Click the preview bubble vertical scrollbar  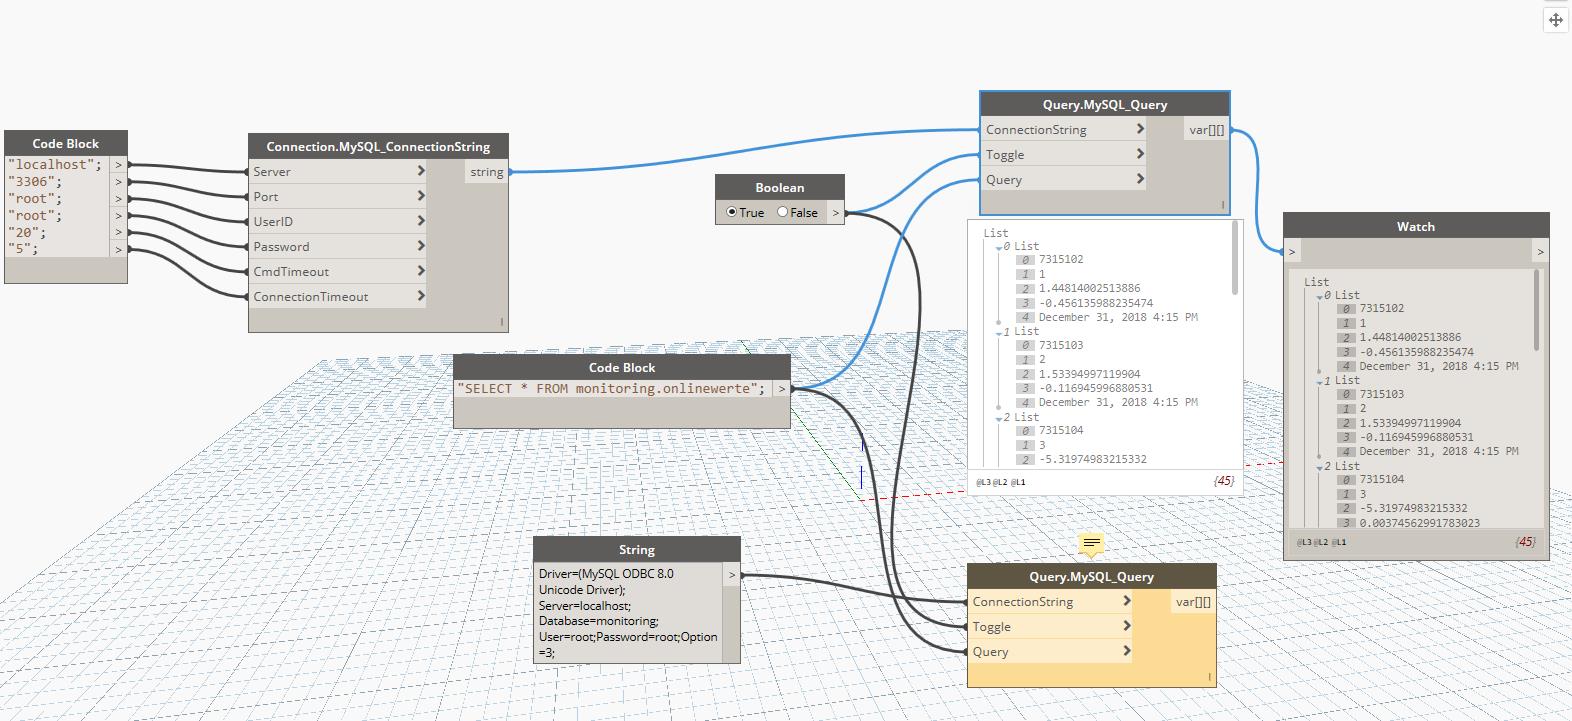pyautogui.click(x=1235, y=258)
